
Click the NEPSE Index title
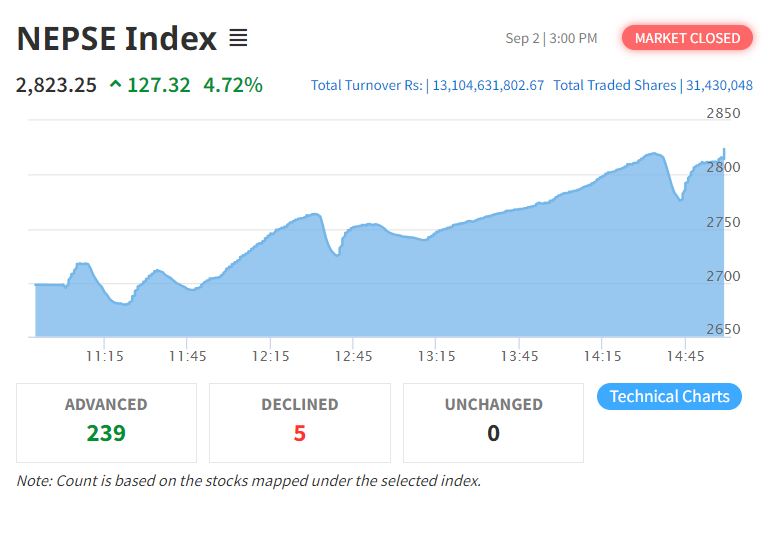tap(117, 39)
